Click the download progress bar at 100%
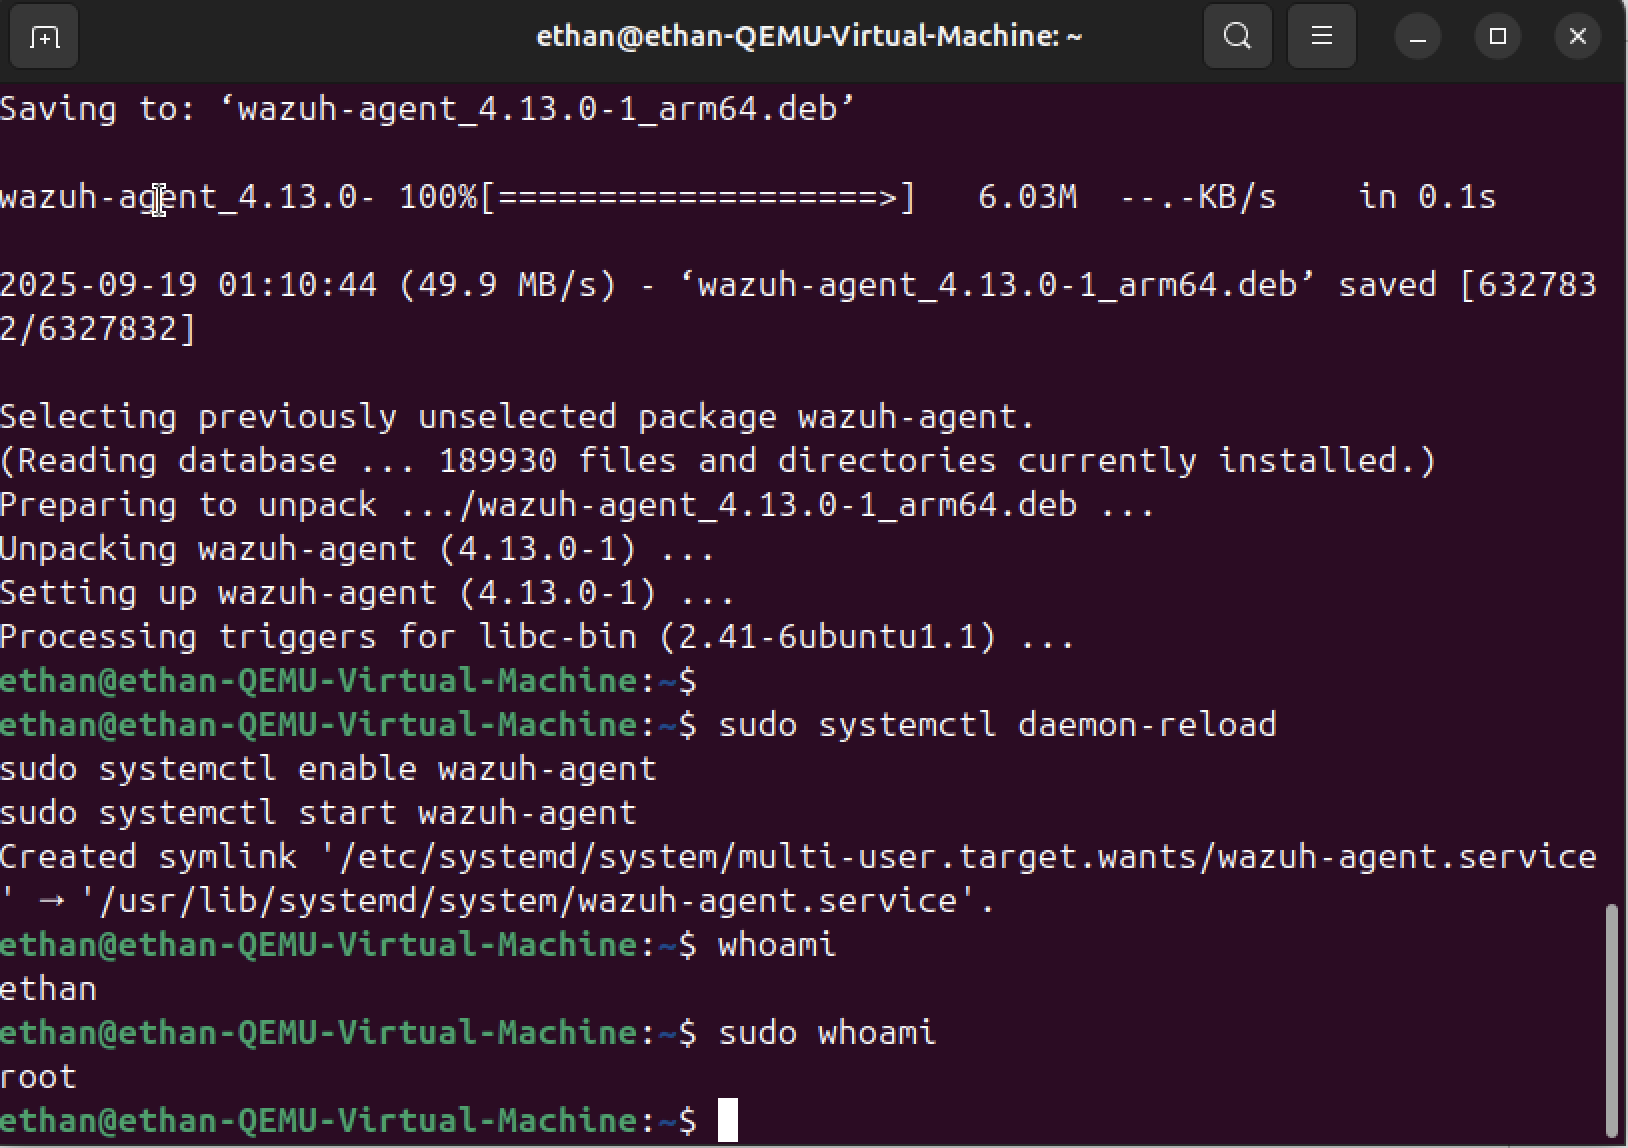Screen dimensions: 1628x1148 [697, 197]
